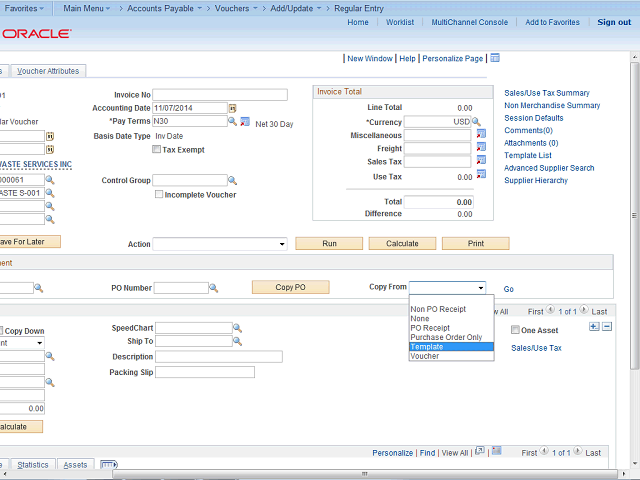Tick the One Asset checkbox
The image size is (640, 480).
click(x=515, y=330)
